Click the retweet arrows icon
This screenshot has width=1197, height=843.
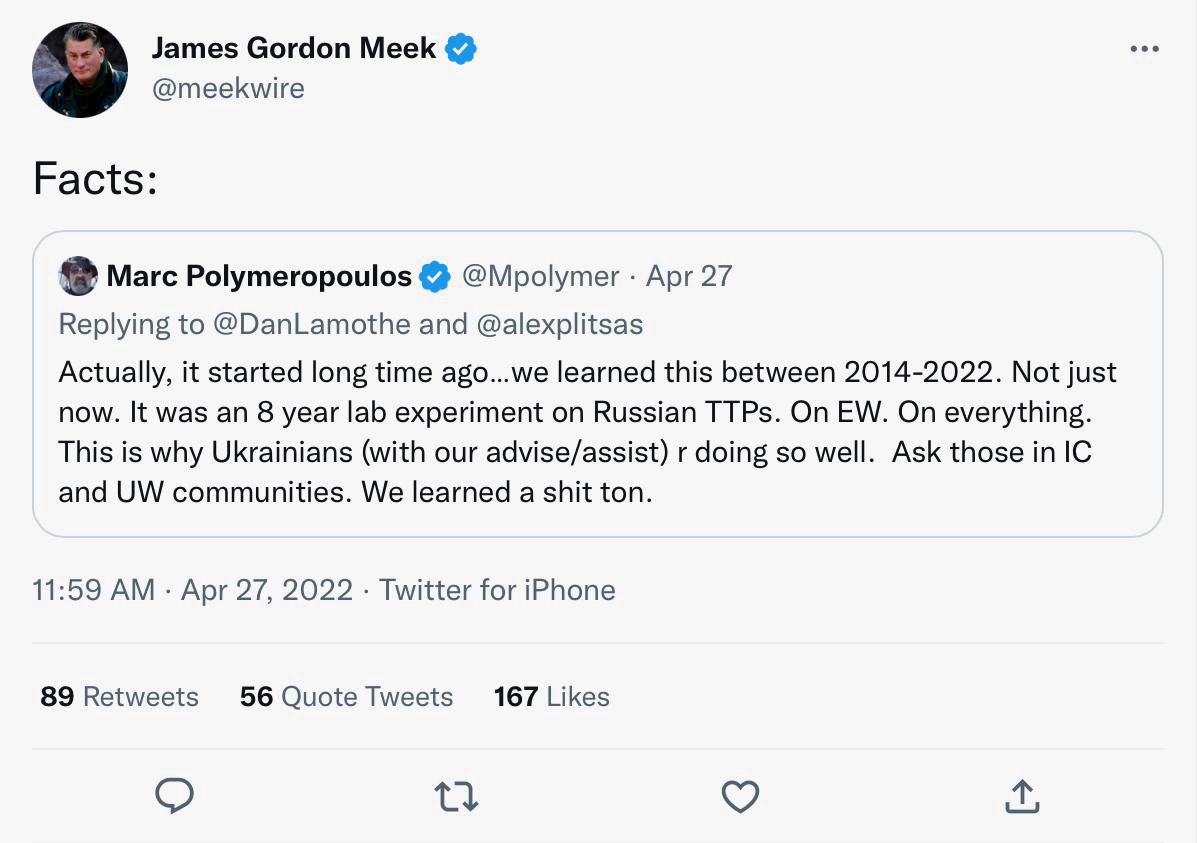tap(457, 796)
